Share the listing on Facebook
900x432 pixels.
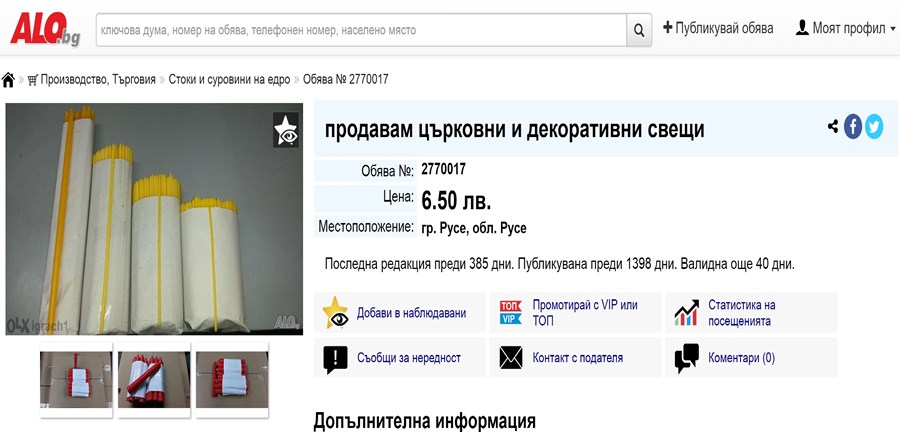(x=853, y=127)
